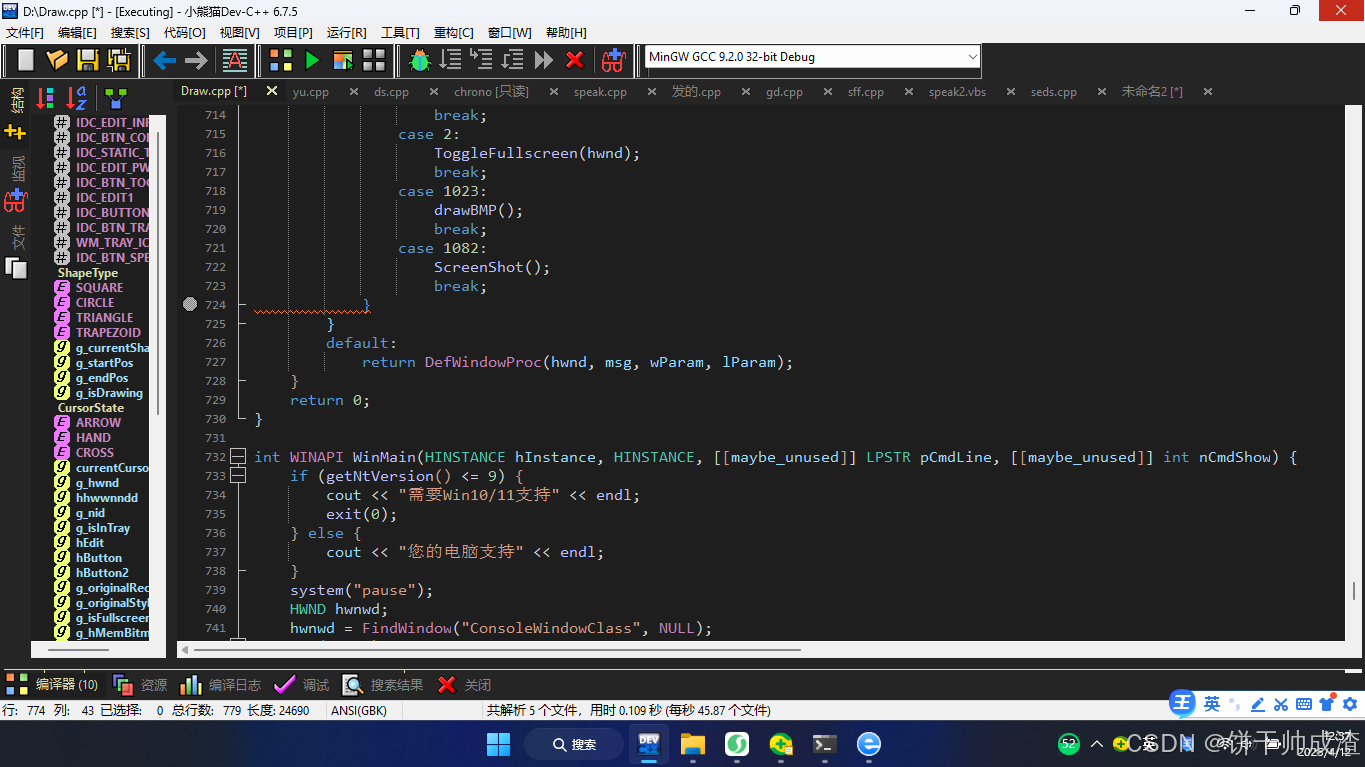Screen dimensions: 1365x767
Task: Select g_hwnd in the class browser
Action: tap(97, 483)
